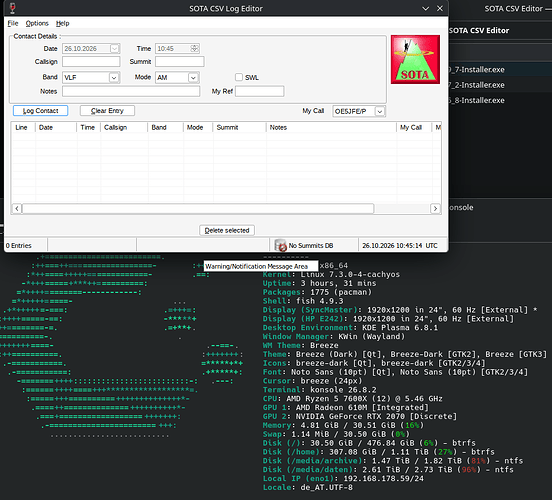The height and width of the screenshot is (500, 552).
Task: Click the Delete selected button
Action: coord(227,230)
